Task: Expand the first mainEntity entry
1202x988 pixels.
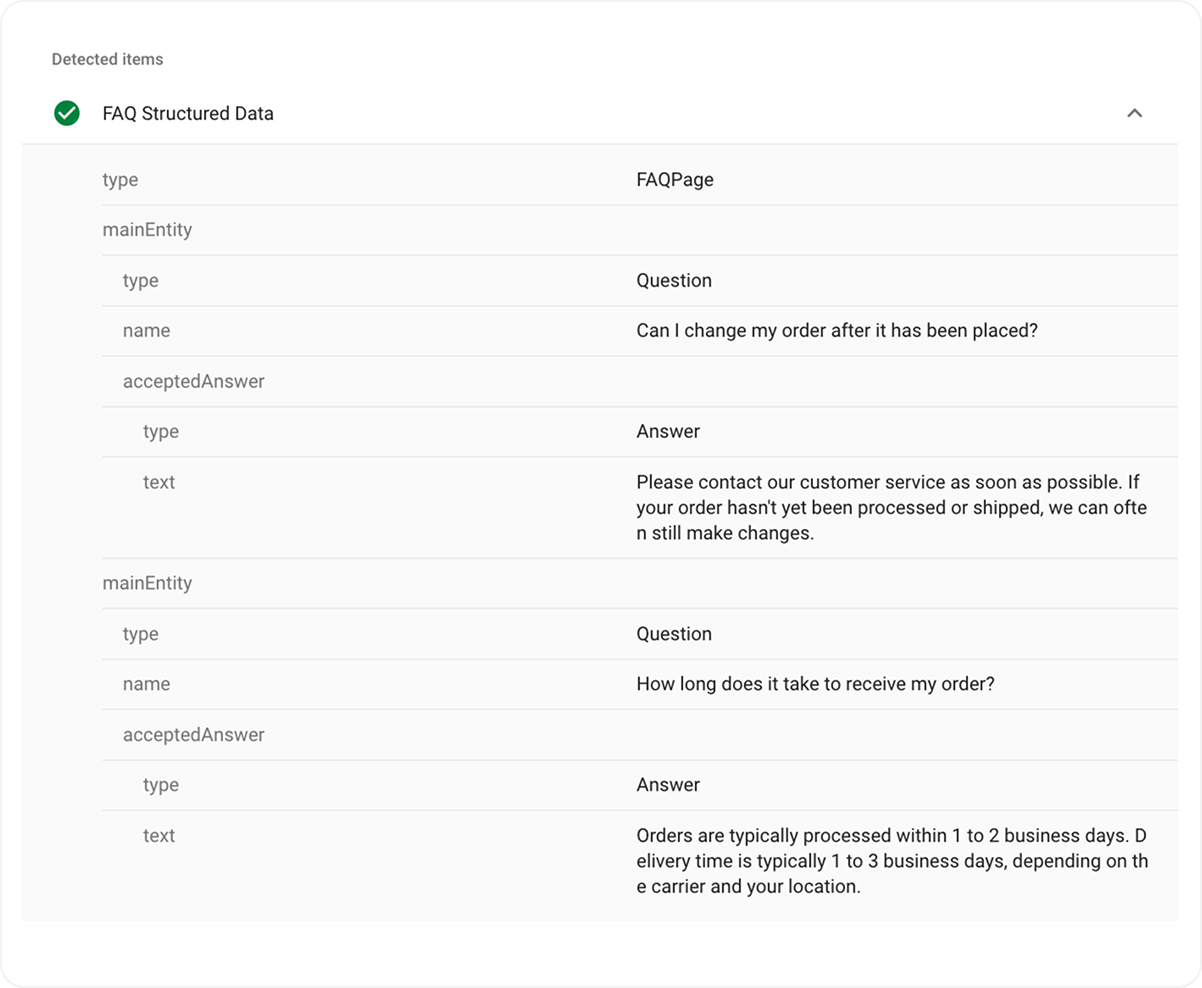Action: (x=146, y=230)
